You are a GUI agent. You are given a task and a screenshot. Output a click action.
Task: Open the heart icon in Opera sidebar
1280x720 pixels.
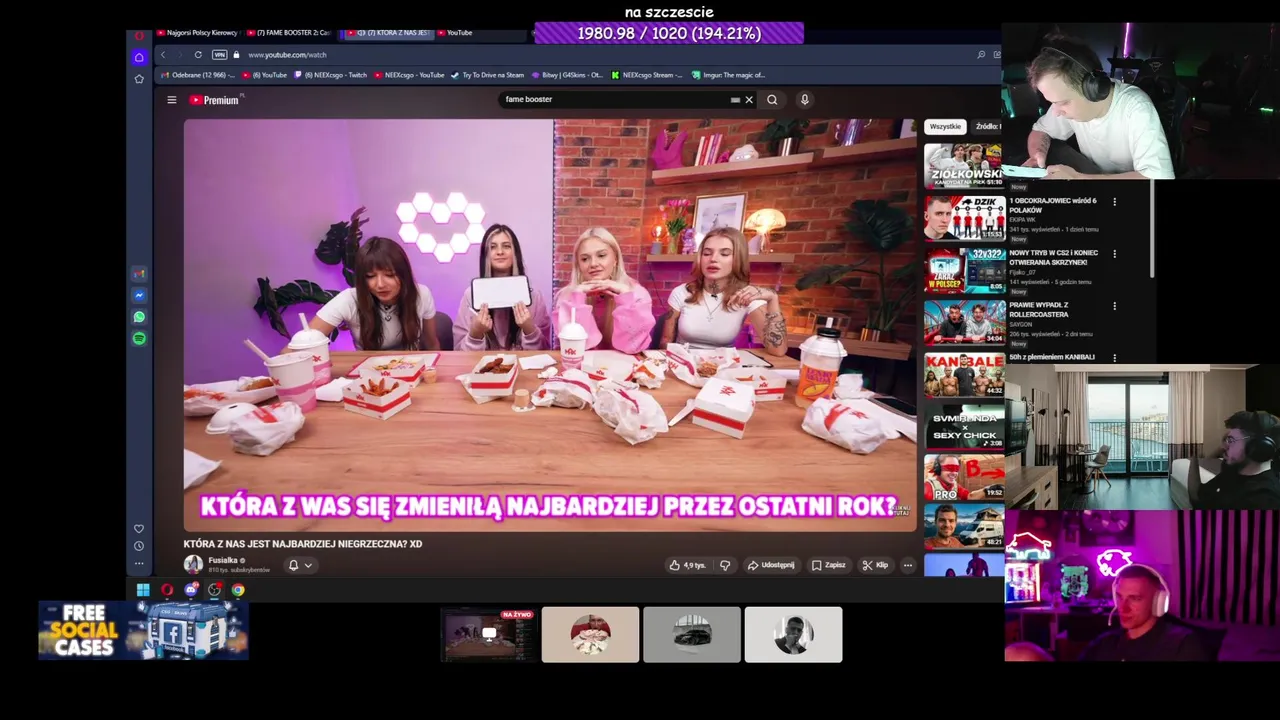[139, 529]
